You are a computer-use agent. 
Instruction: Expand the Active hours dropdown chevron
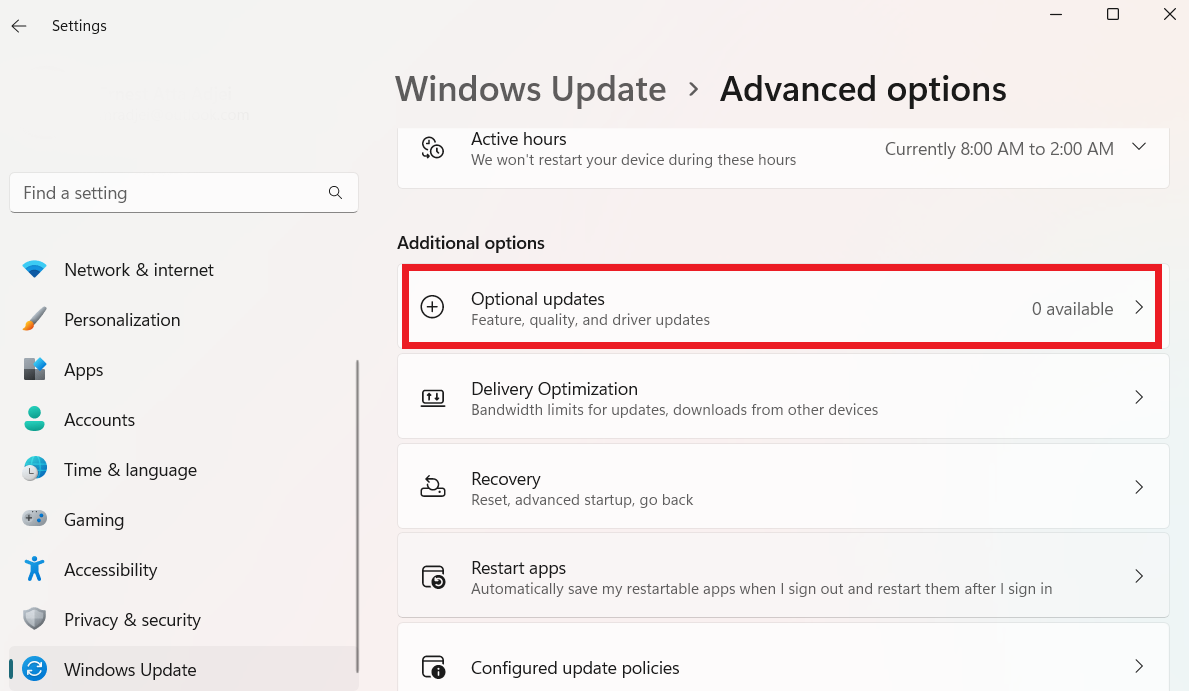pos(1138,147)
